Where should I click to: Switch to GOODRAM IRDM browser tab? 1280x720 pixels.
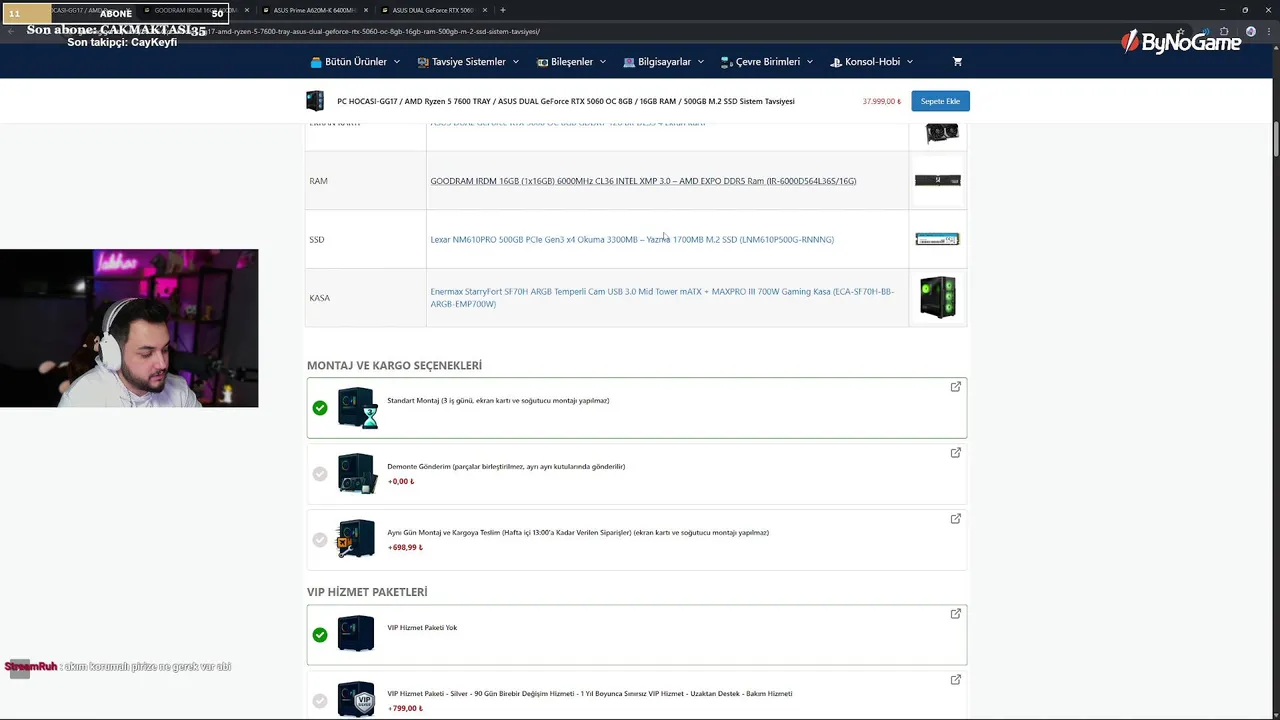(x=196, y=10)
